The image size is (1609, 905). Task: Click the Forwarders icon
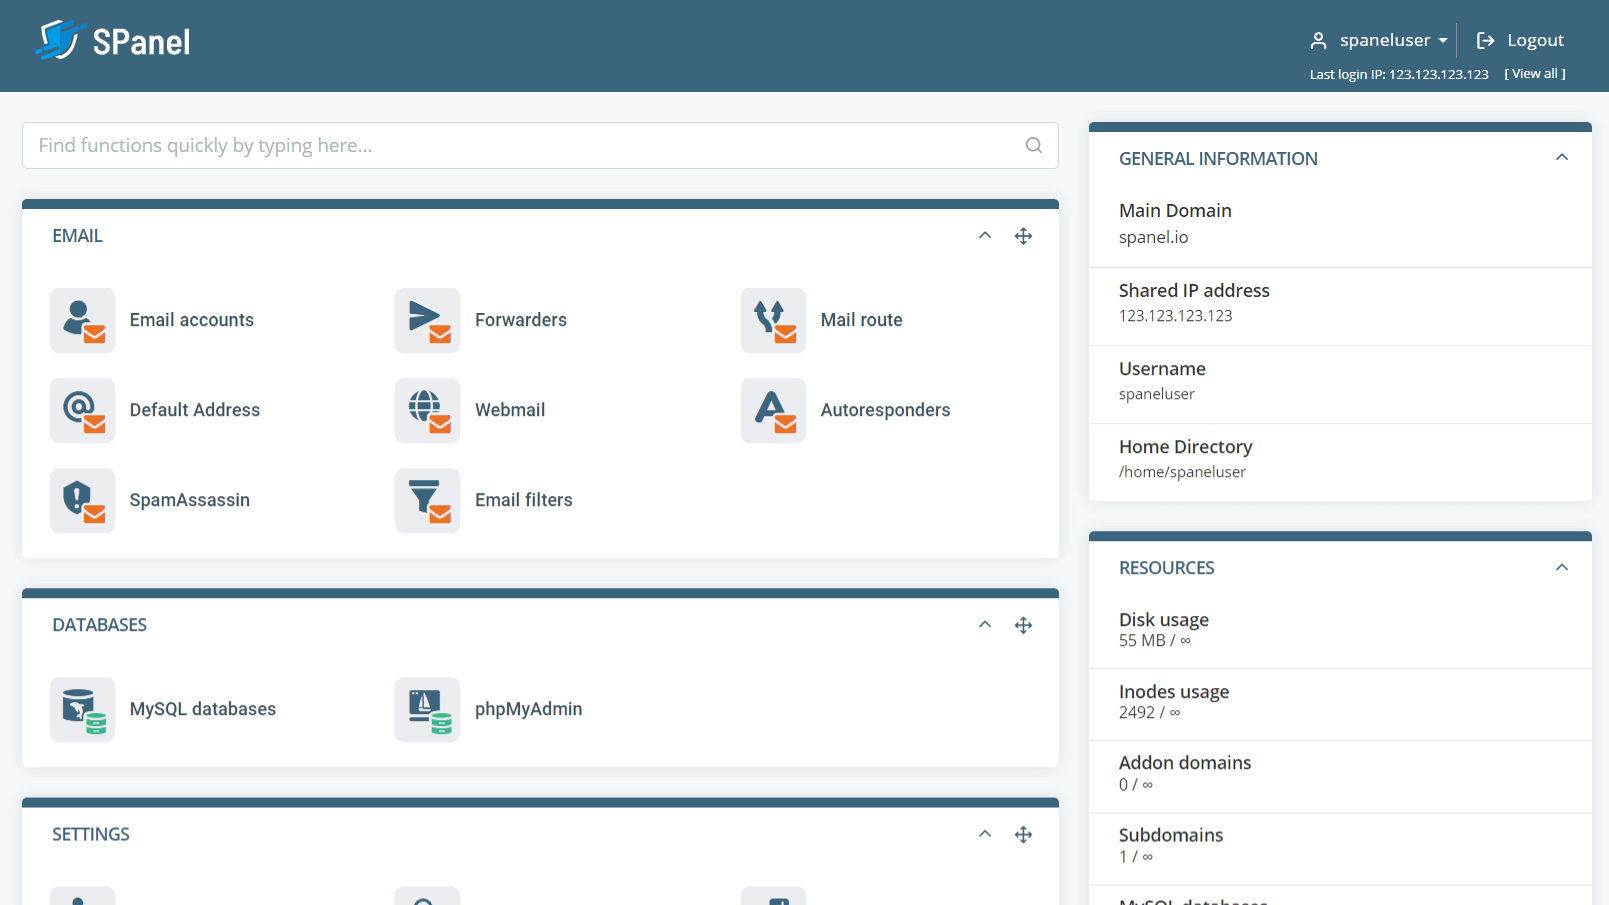[x=427, y=320]
